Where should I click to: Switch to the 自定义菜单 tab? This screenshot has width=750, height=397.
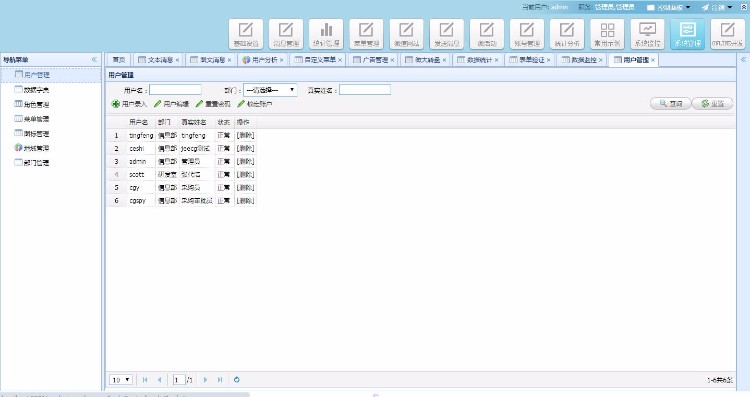(x=317, y=60)
